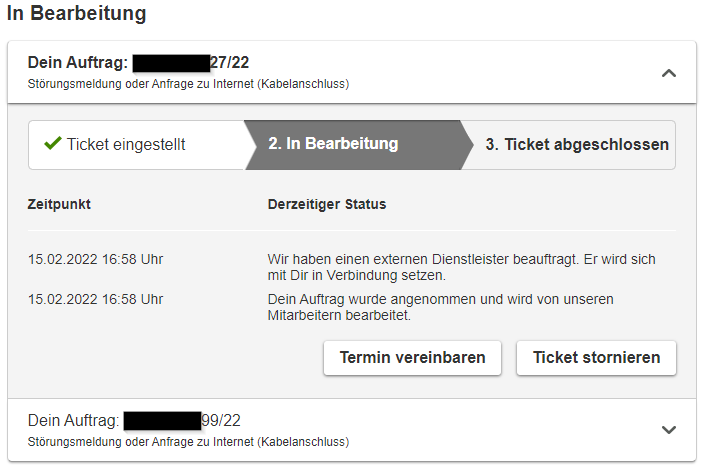Viewport: 705px width, 471px height.
Task: Click the "Dein Auftrag" title ending 27/22
Action: pos(138,63)
